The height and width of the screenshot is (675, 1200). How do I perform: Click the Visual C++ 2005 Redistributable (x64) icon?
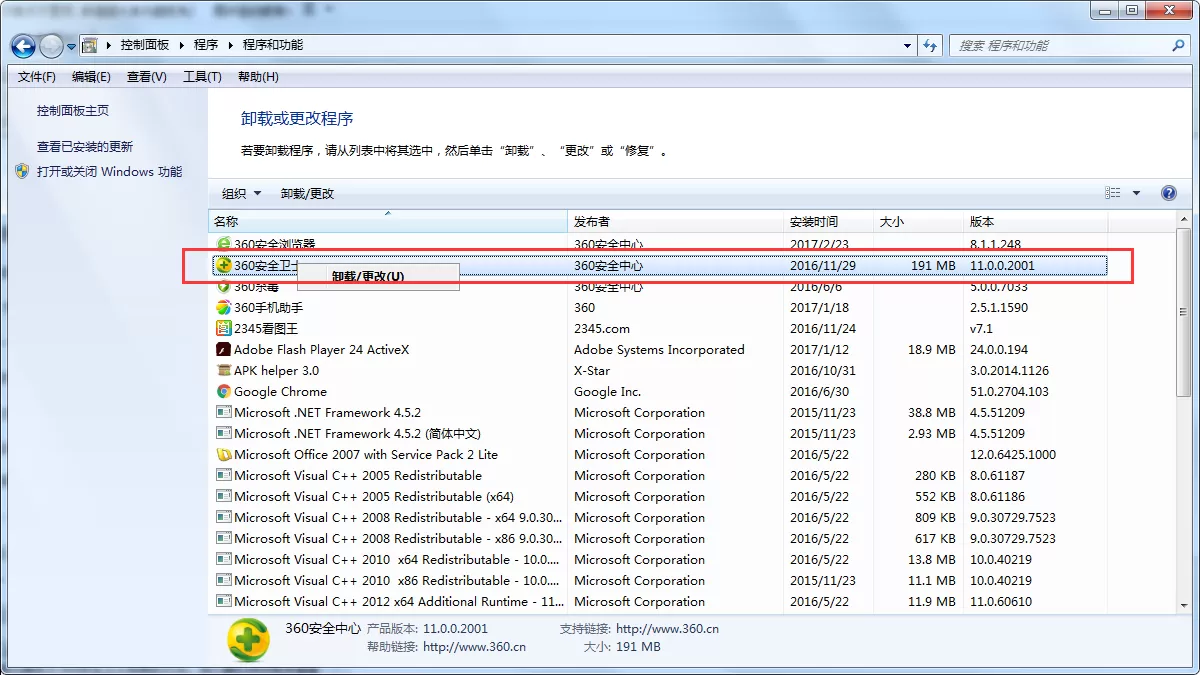pos(224,497)
